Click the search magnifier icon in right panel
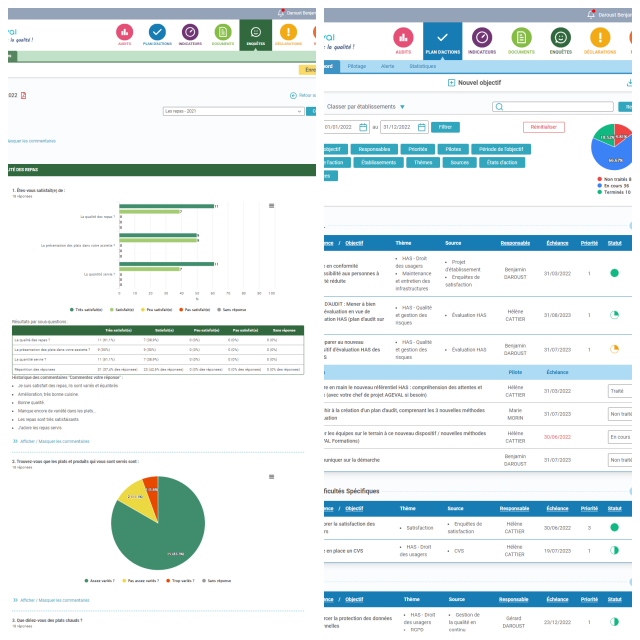640x640 pixels. [x=499, y=107]
